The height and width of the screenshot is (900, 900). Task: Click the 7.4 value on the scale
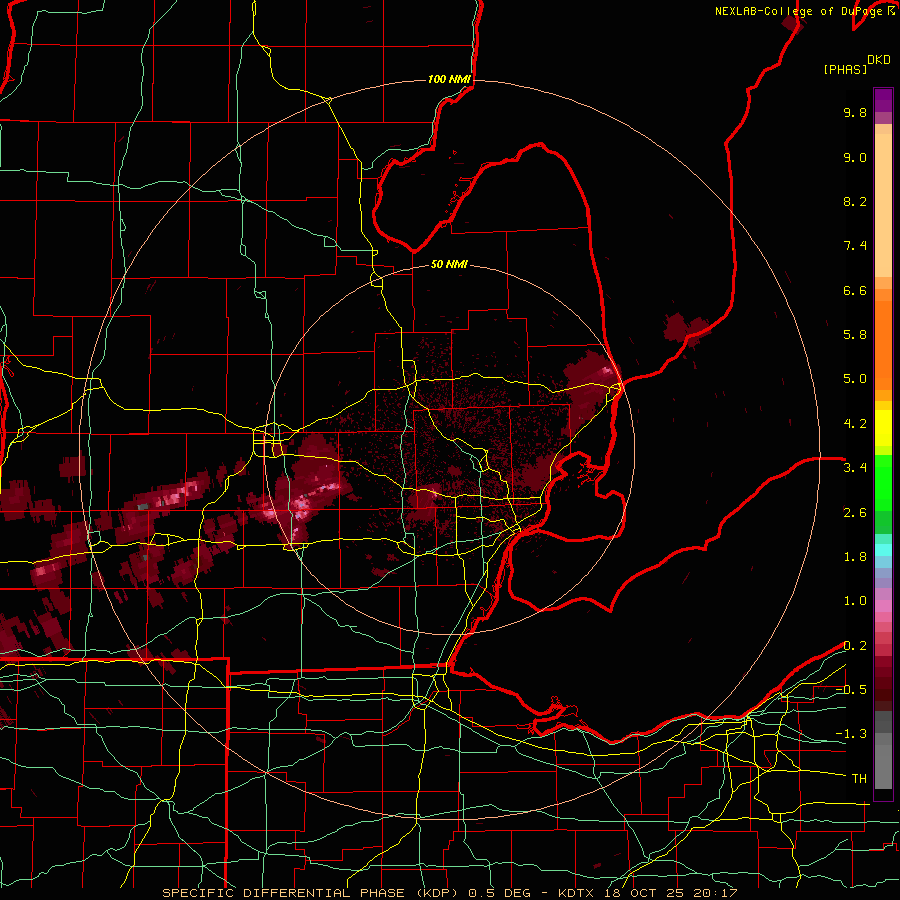coord(855,246)
